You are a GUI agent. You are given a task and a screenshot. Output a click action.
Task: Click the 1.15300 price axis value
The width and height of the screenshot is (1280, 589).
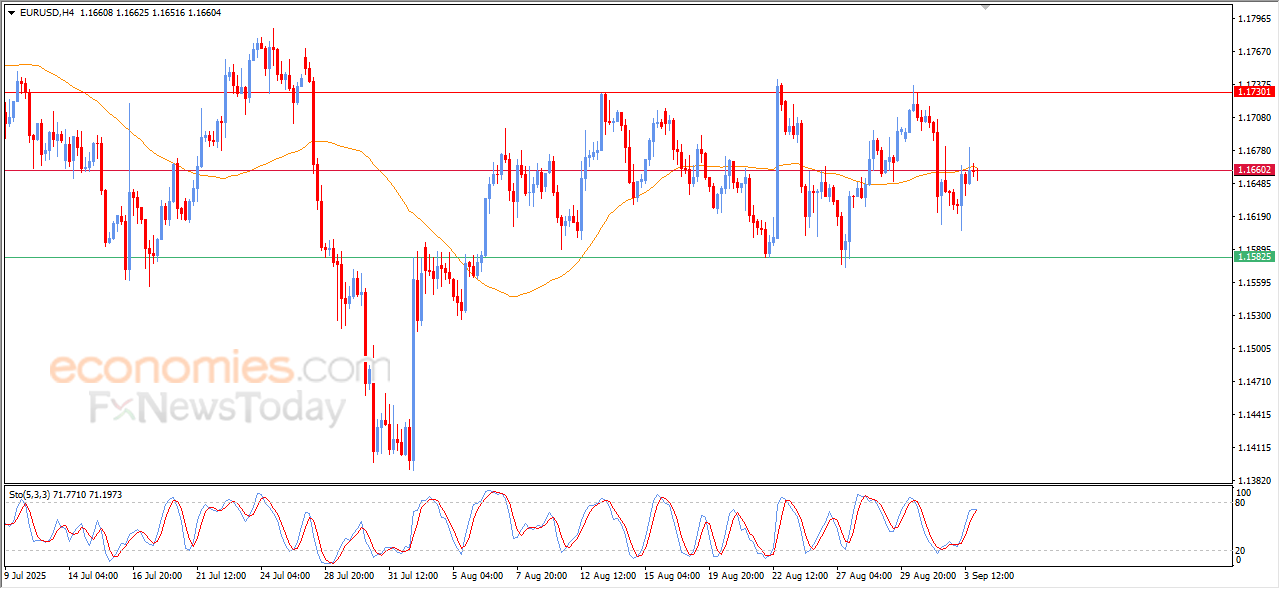click(1254, 316)
